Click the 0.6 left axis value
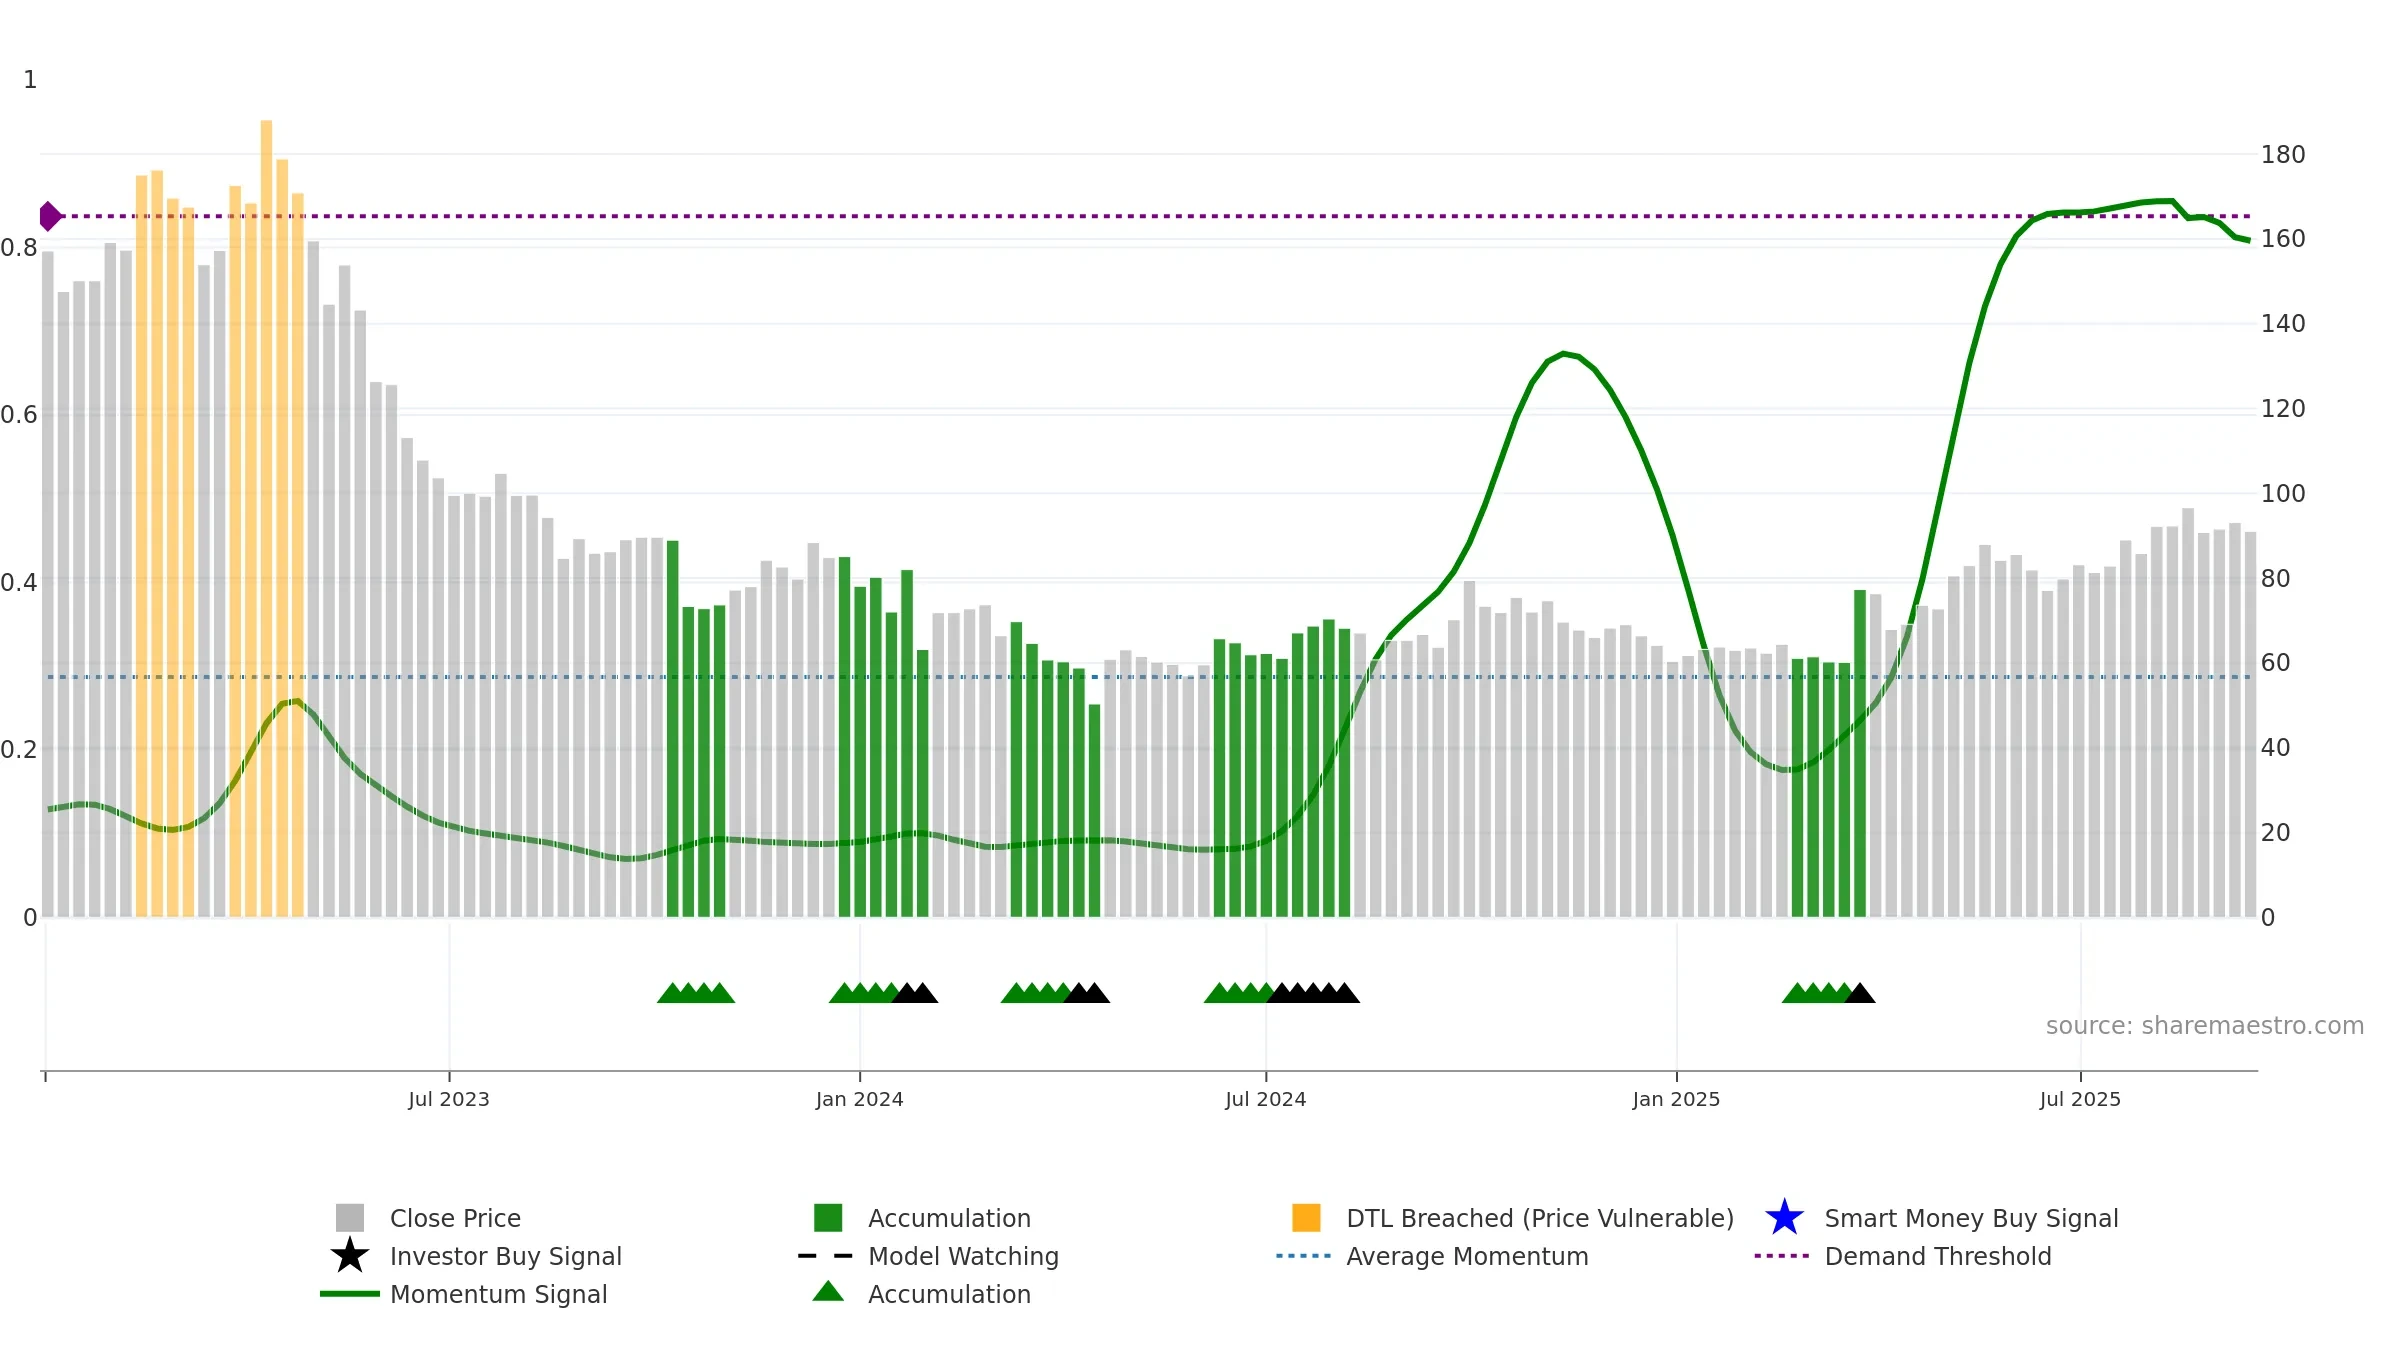The image size is (2400, 1350). [19, 415]
